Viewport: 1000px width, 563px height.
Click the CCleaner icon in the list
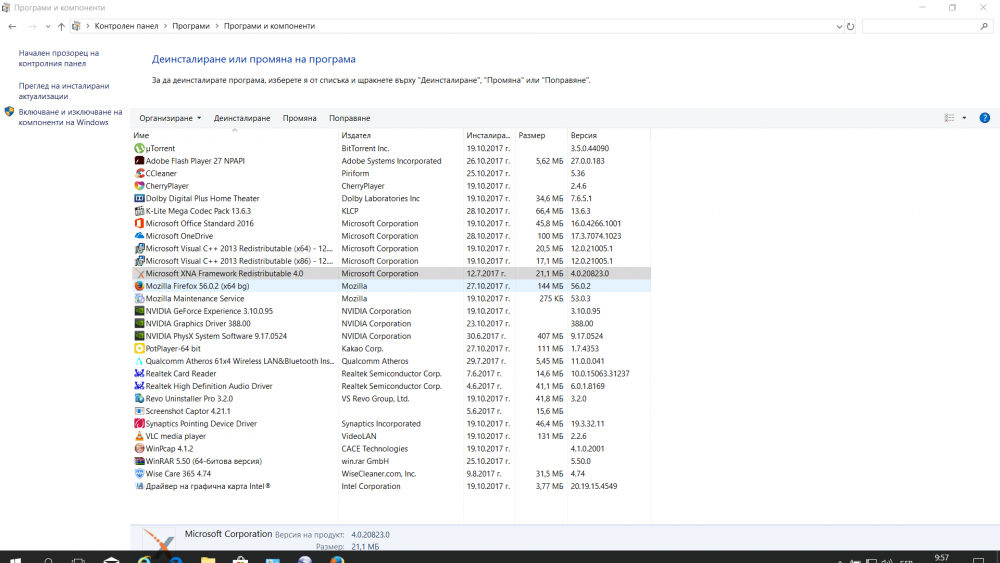point(139,173)
